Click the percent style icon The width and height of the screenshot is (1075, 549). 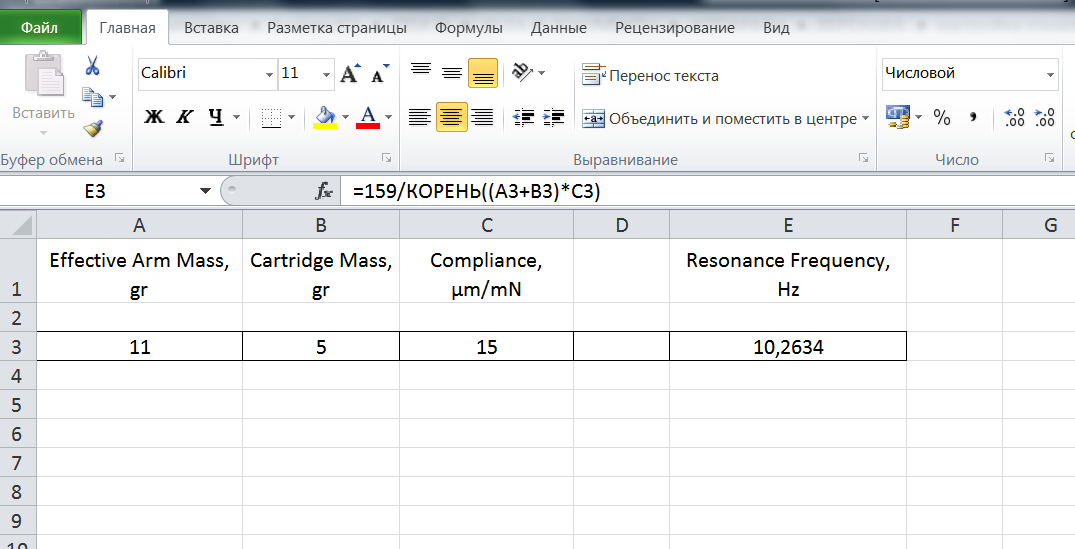[942, 118]
